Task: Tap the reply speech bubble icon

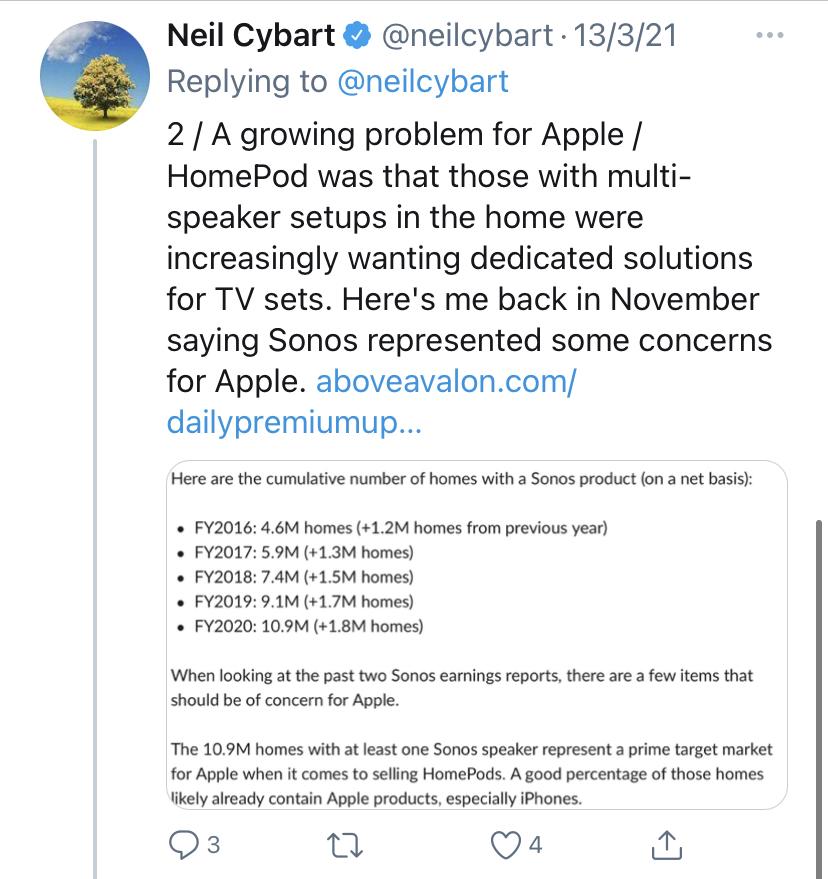Action: point(183,845)
